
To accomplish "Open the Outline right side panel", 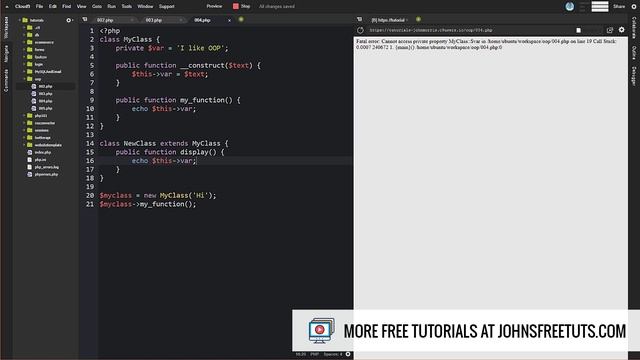I will 634,53.
